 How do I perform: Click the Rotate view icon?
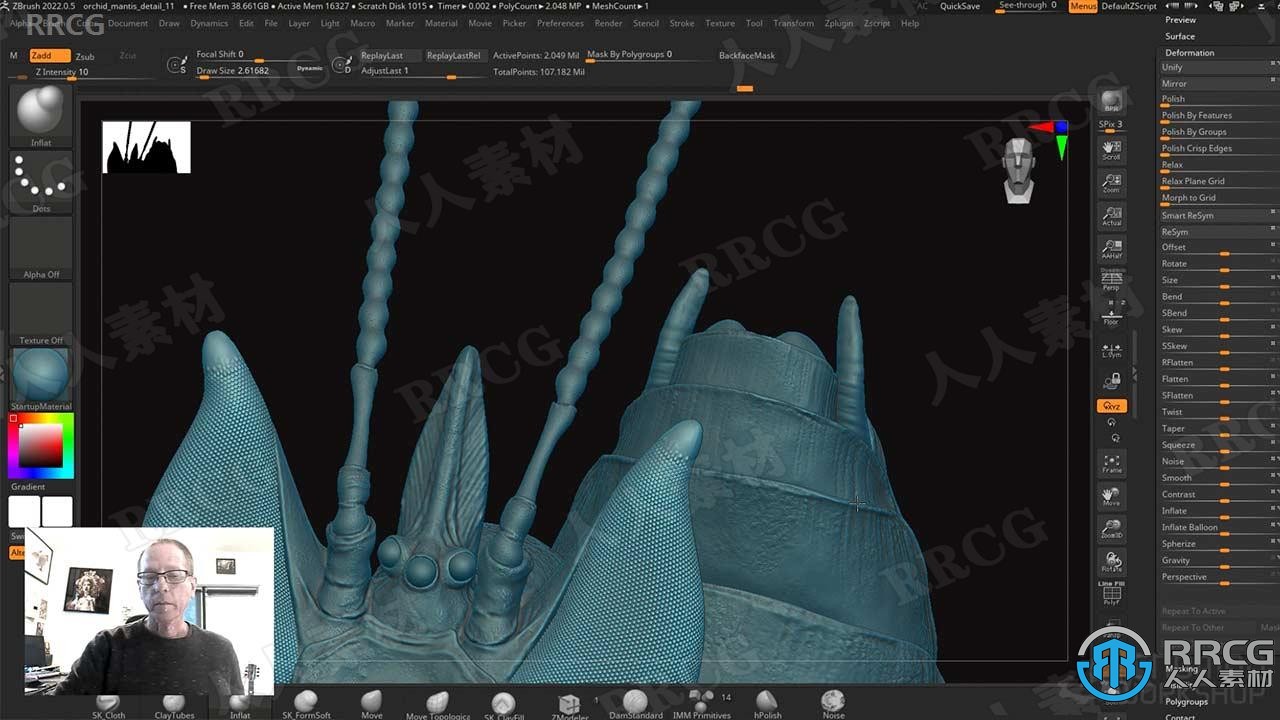coord(1111,562)
